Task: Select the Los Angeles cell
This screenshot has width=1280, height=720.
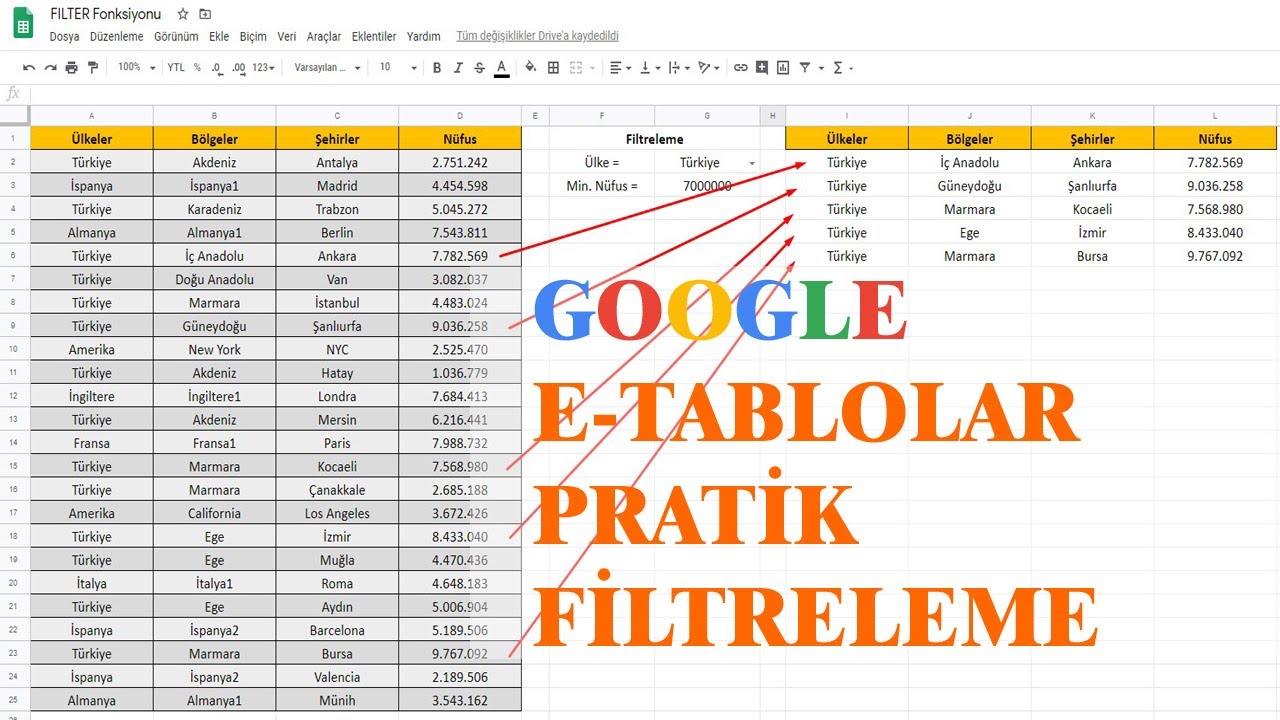Action: pos(337,513)
